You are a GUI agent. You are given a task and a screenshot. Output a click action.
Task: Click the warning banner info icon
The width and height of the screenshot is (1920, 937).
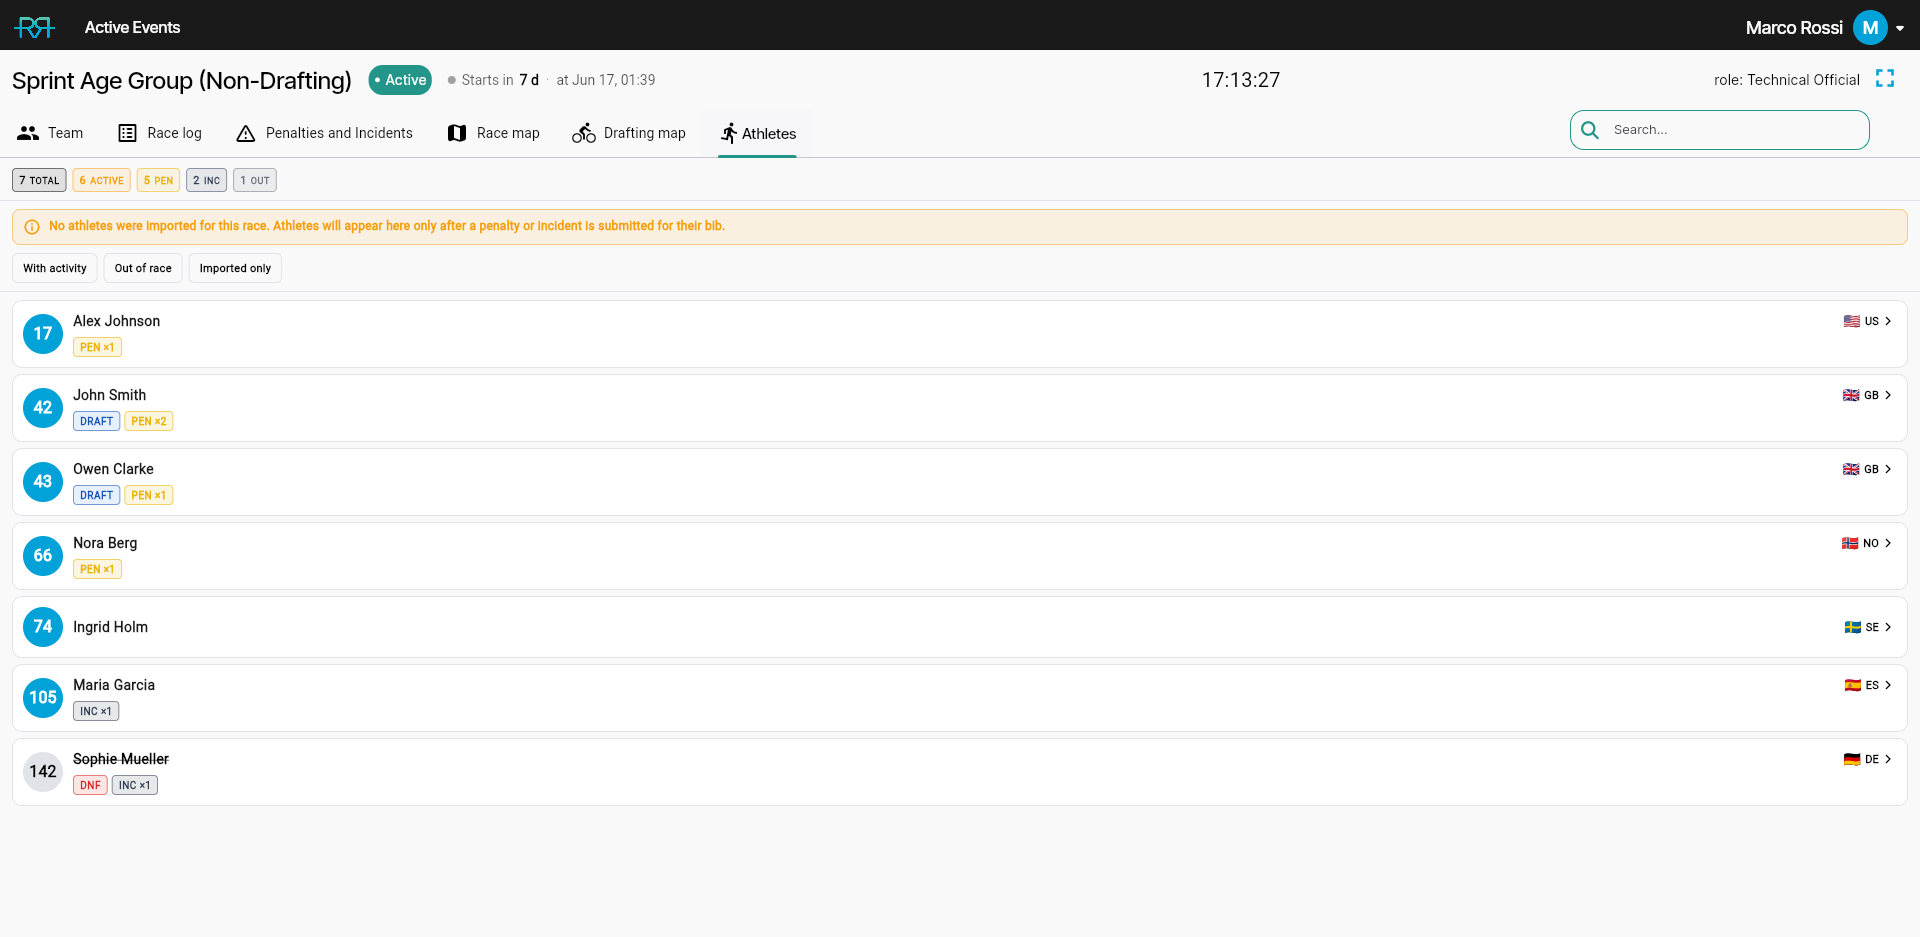pos(32,227)
